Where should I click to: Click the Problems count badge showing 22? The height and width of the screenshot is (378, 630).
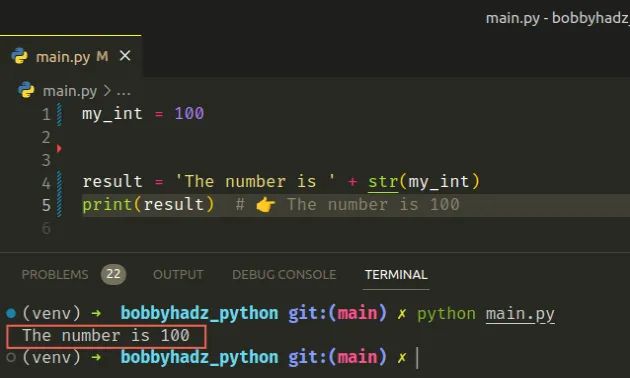click(x=113, y=274)
